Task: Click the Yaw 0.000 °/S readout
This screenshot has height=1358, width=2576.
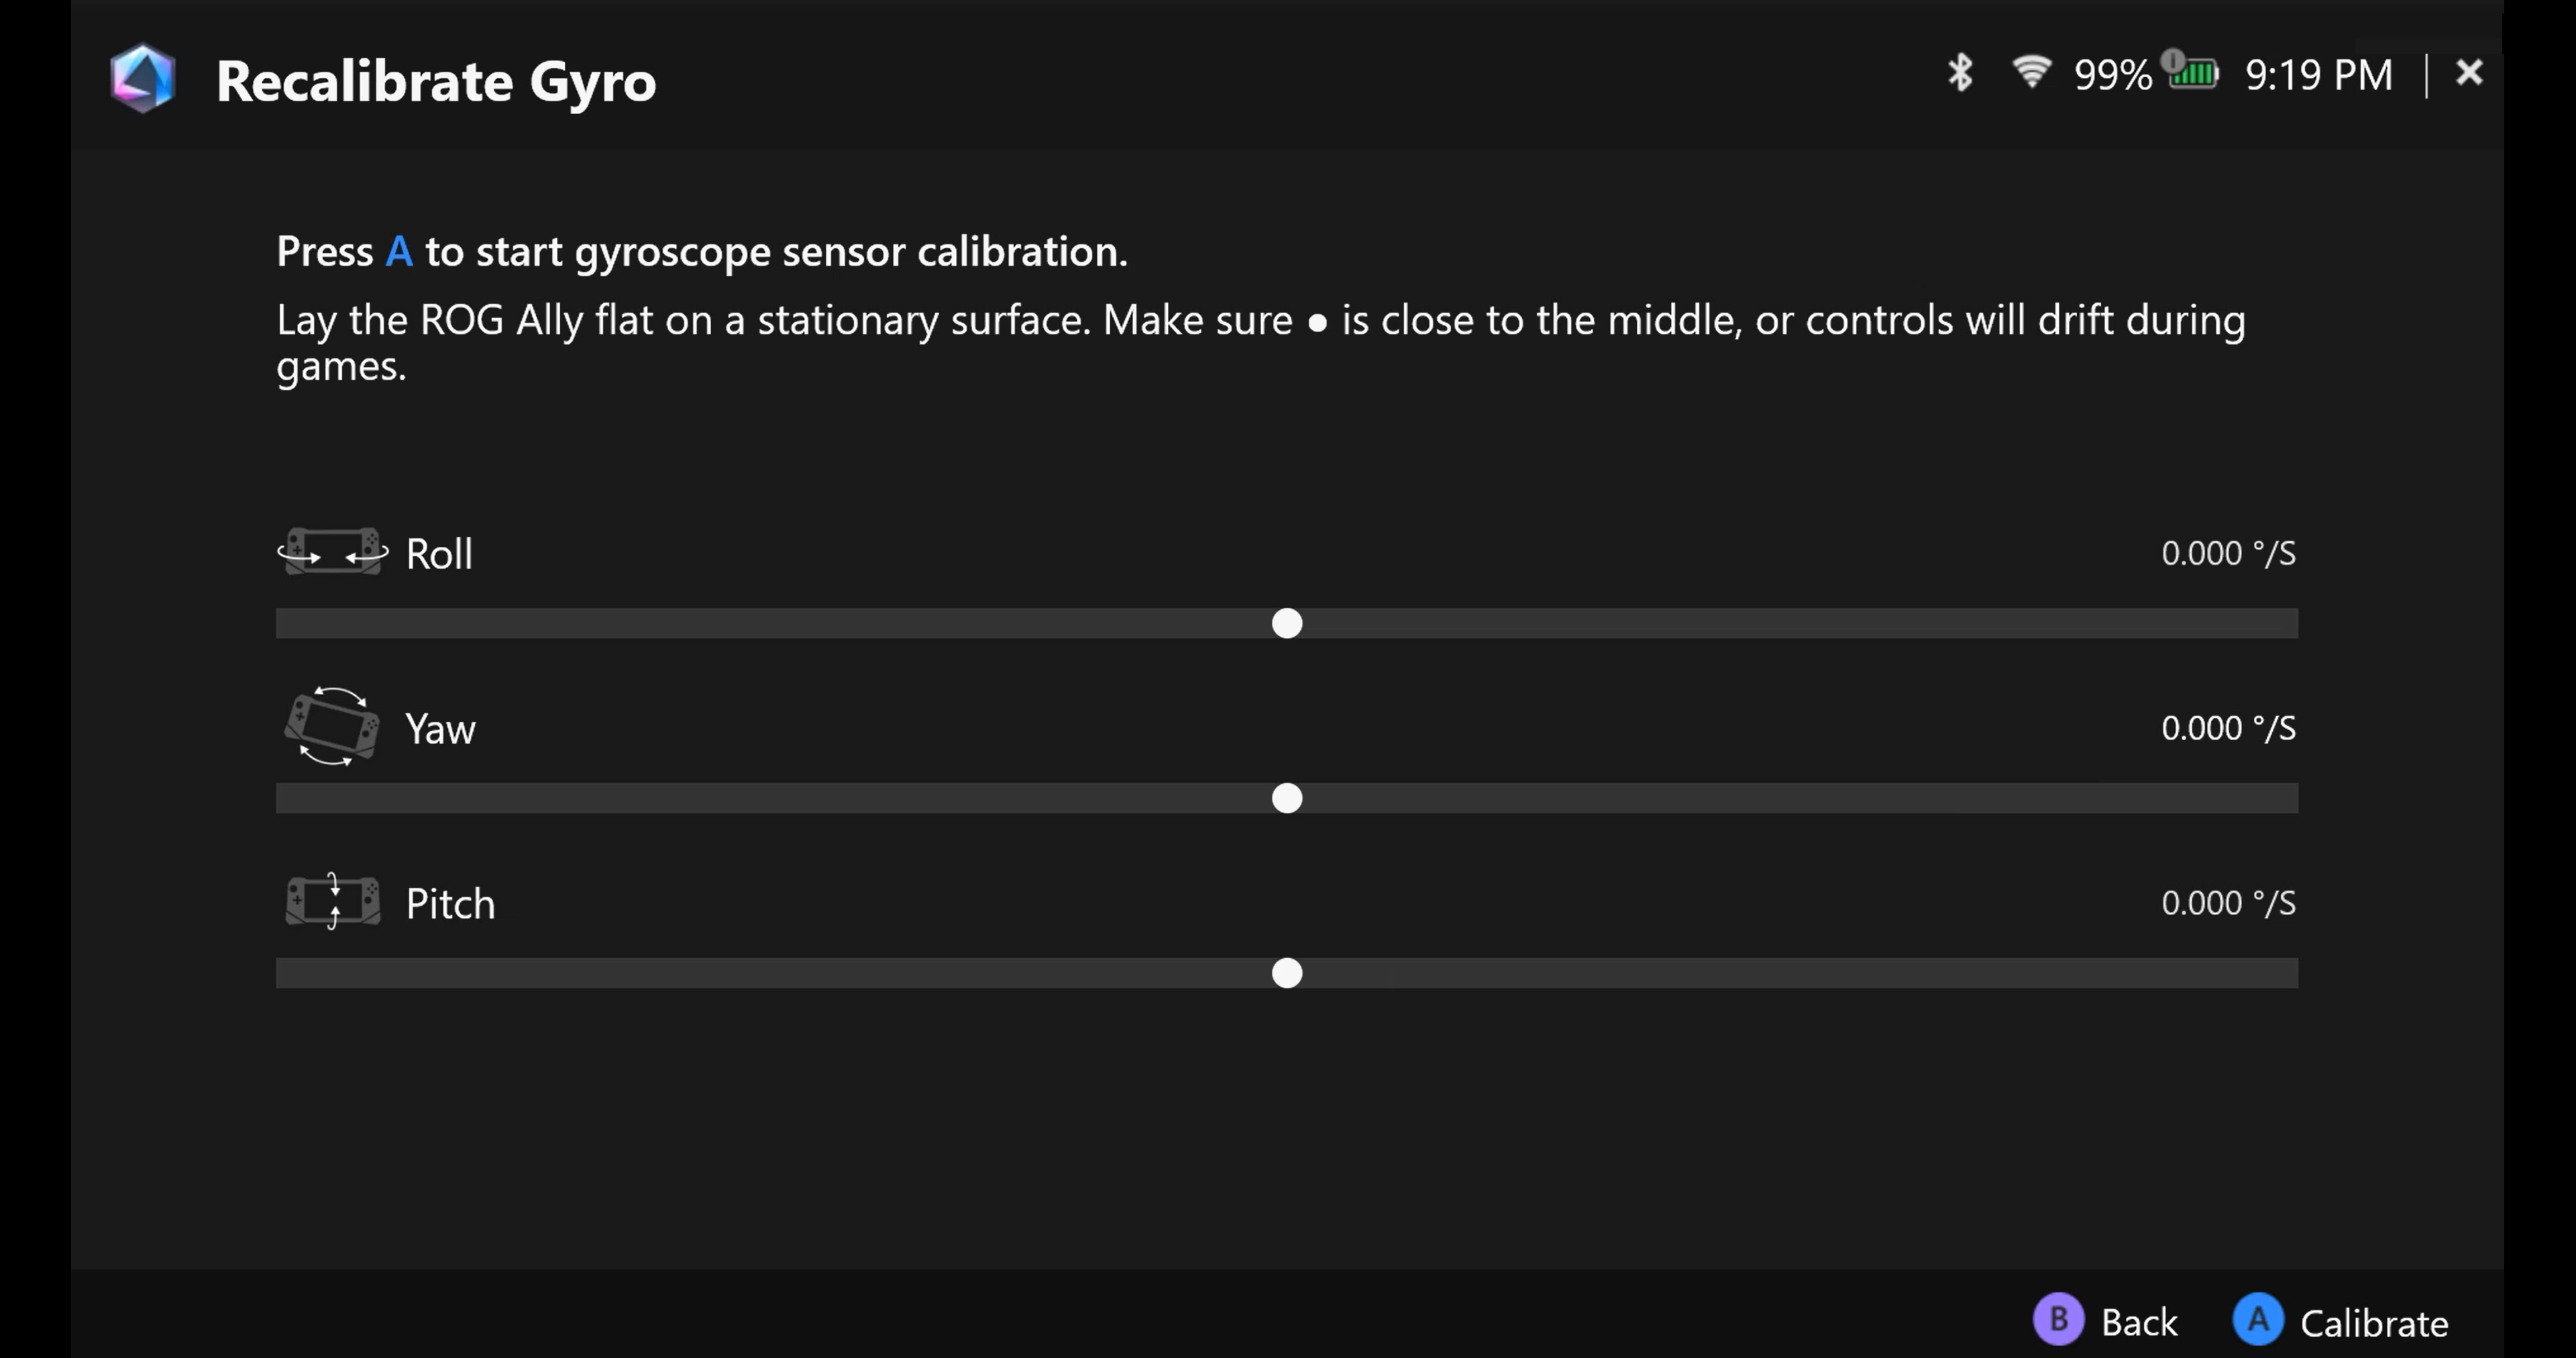Action: [x=2228, y=728]
